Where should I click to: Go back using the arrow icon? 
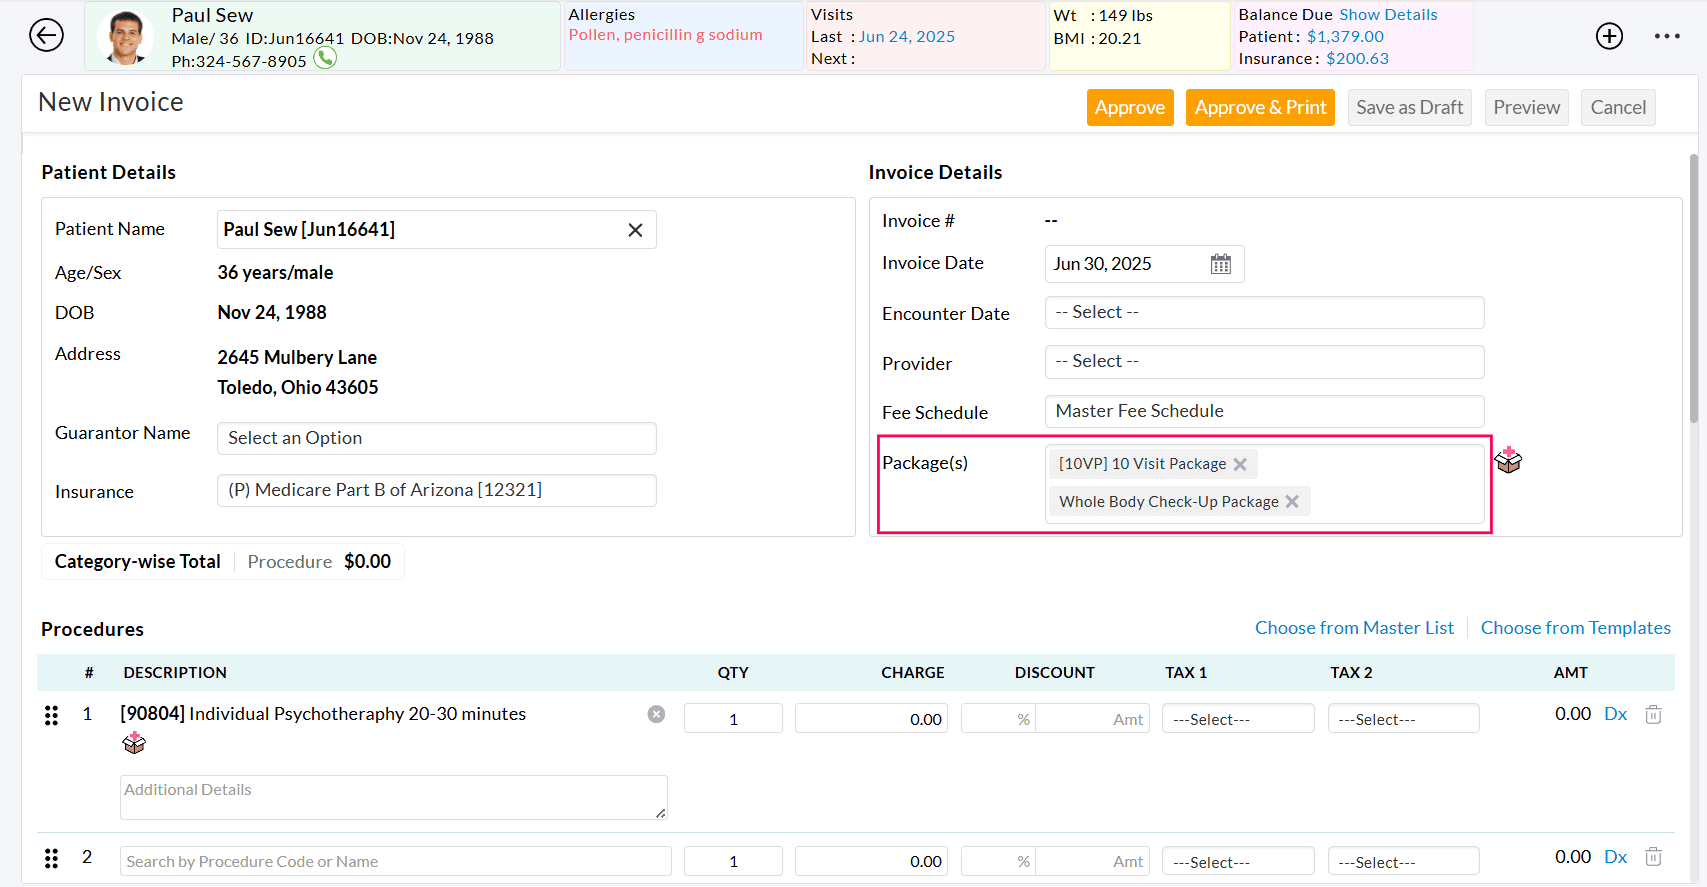tap(46, 35)
